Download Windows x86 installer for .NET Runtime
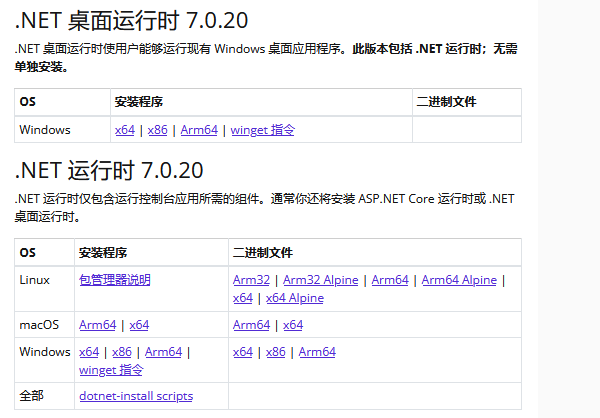Viewport: 600px width, 418px height. click(122, 352)
